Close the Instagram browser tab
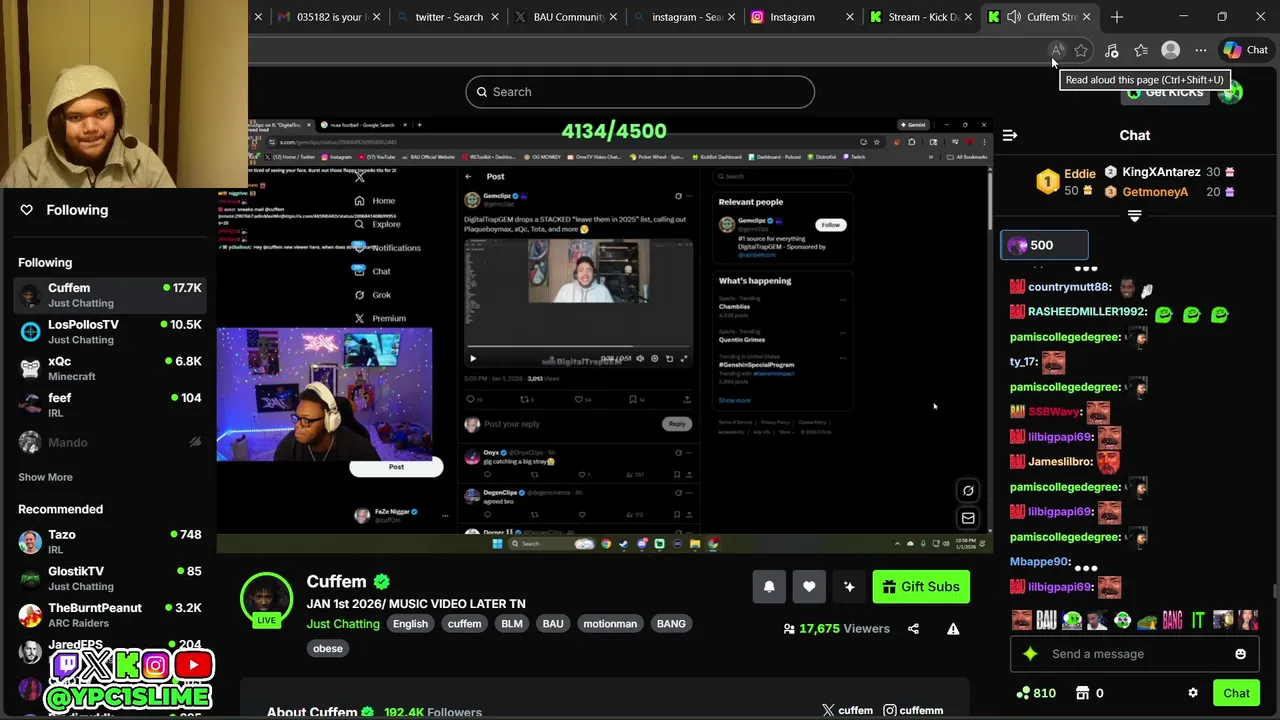Viewport: 1280px width, 720px height. click(850, 17)
